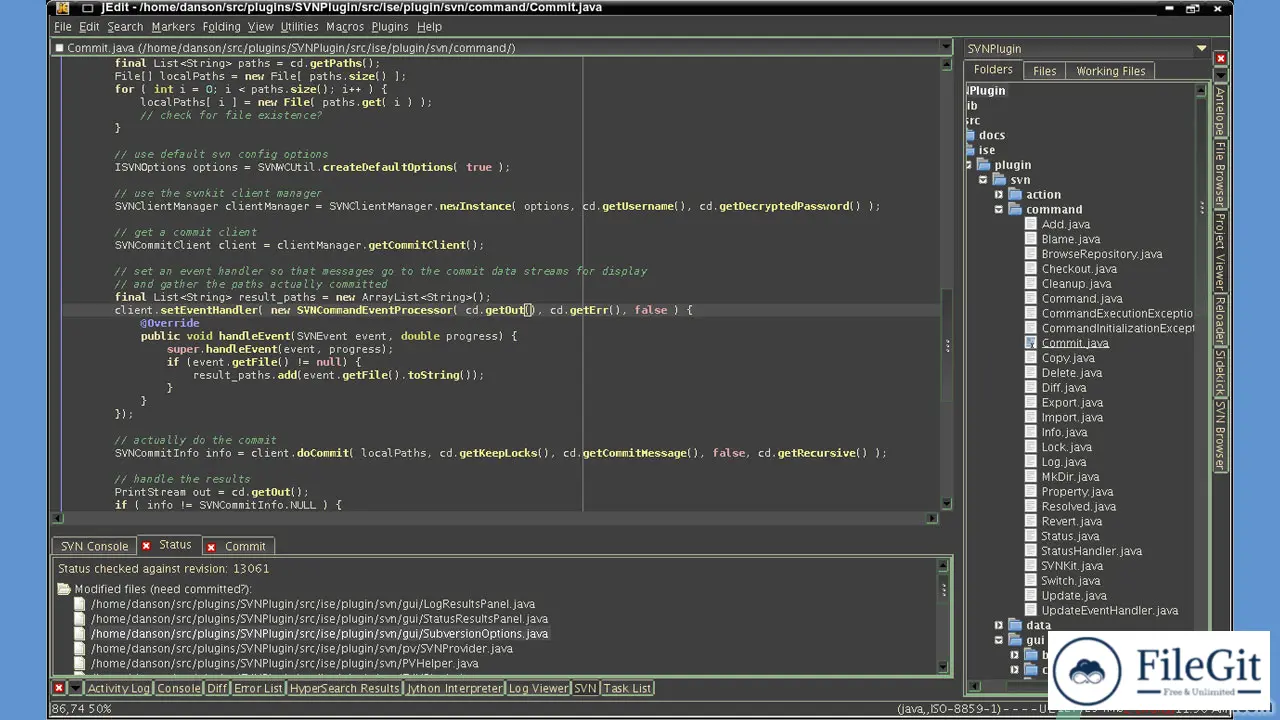Click the Lock.java file icon

click(x=1031, y=447)
